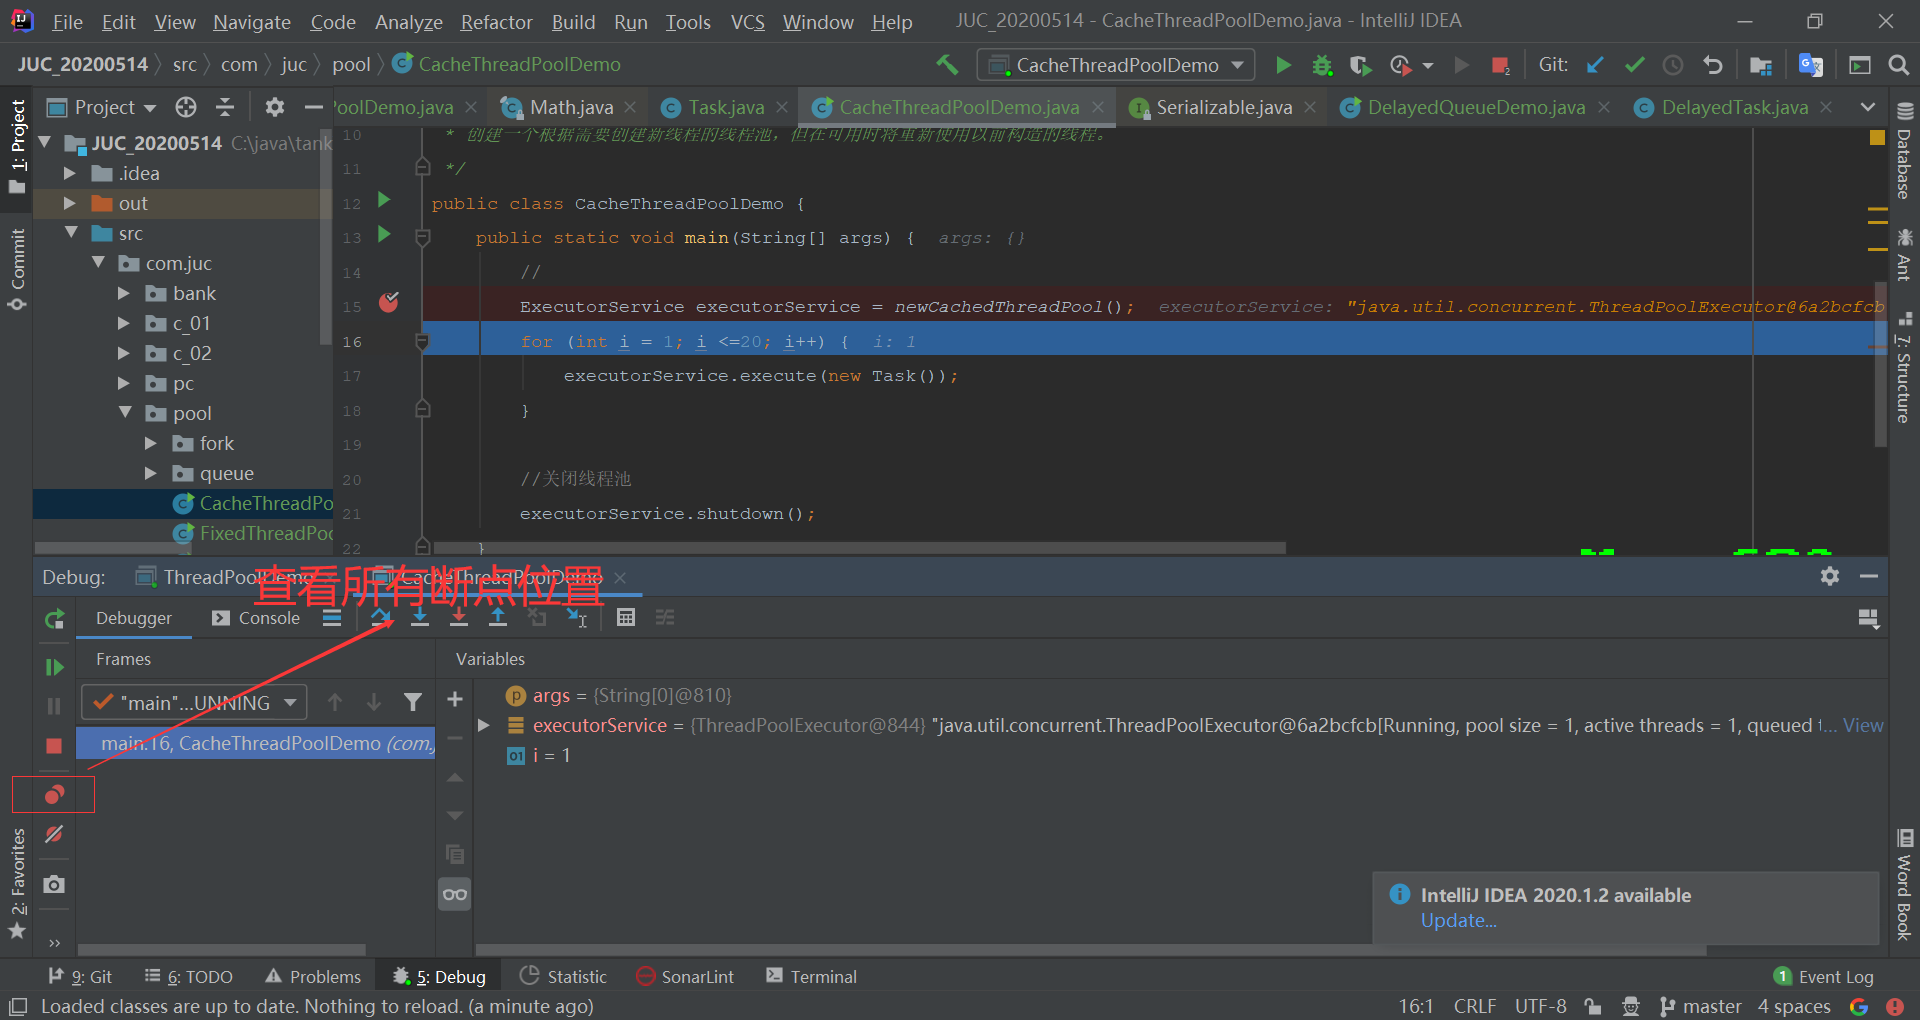Resume the program in the Debug panel
The height and width of the screenshot is (1020, 1920).
(54, 667)
